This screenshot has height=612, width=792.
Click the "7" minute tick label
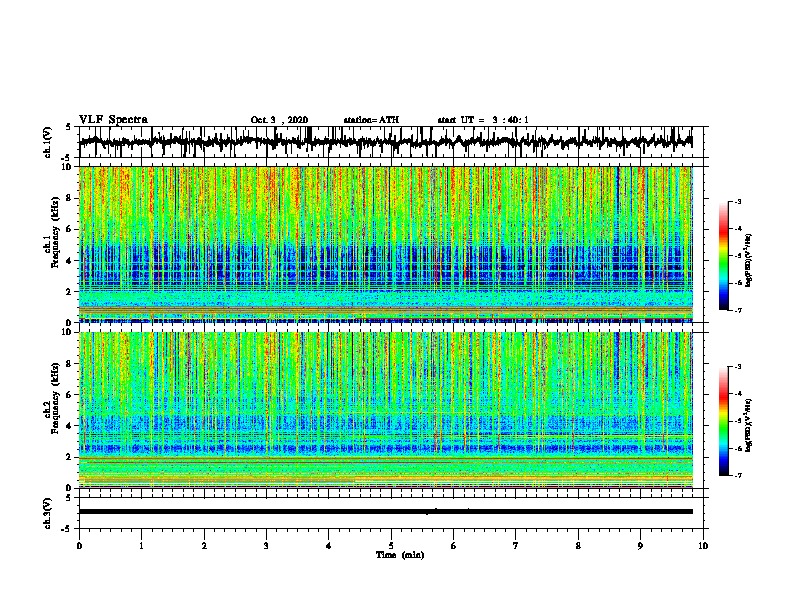[x=516, y=546]
